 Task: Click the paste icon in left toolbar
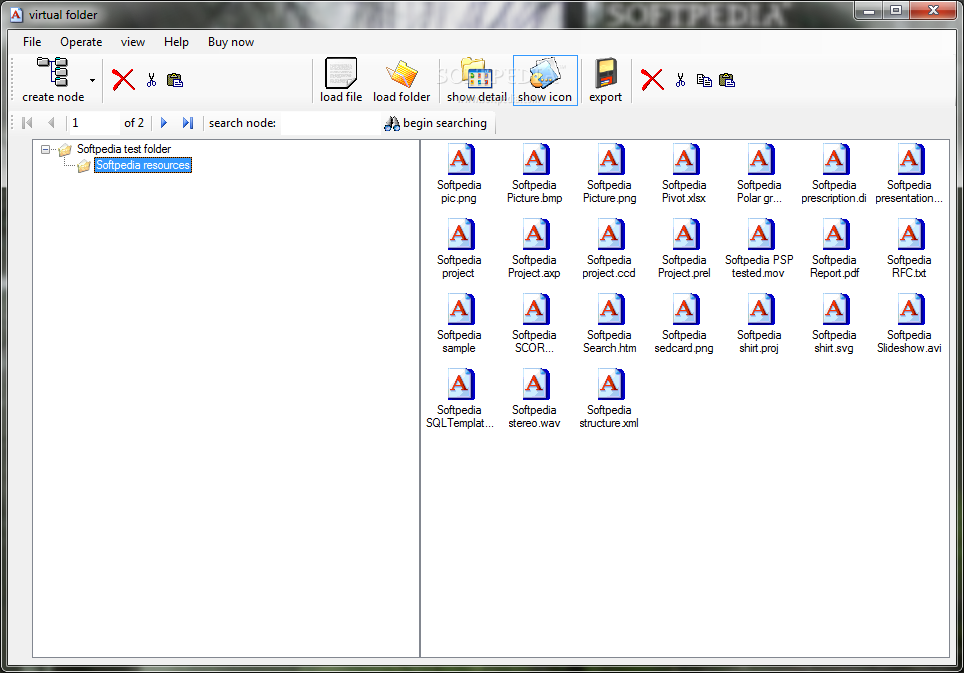click(x=175, y=80)
